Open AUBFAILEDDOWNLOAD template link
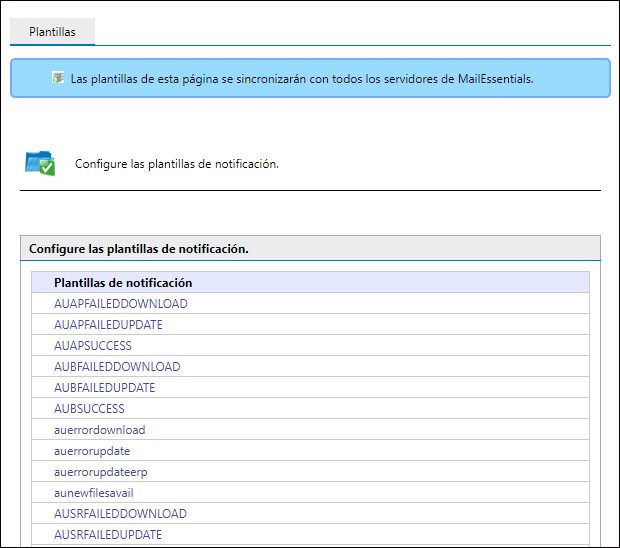This screenshot has width=620, height=548. 117,367
